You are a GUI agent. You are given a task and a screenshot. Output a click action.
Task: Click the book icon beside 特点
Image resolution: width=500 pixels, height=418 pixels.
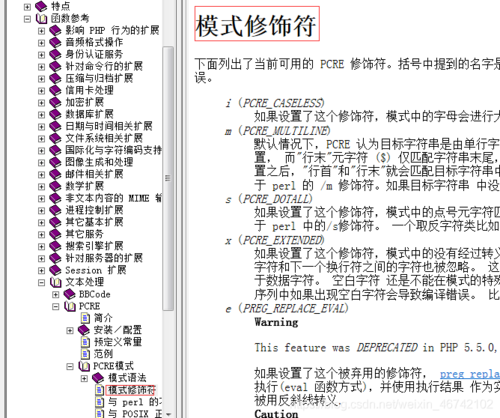click(41, 6)
